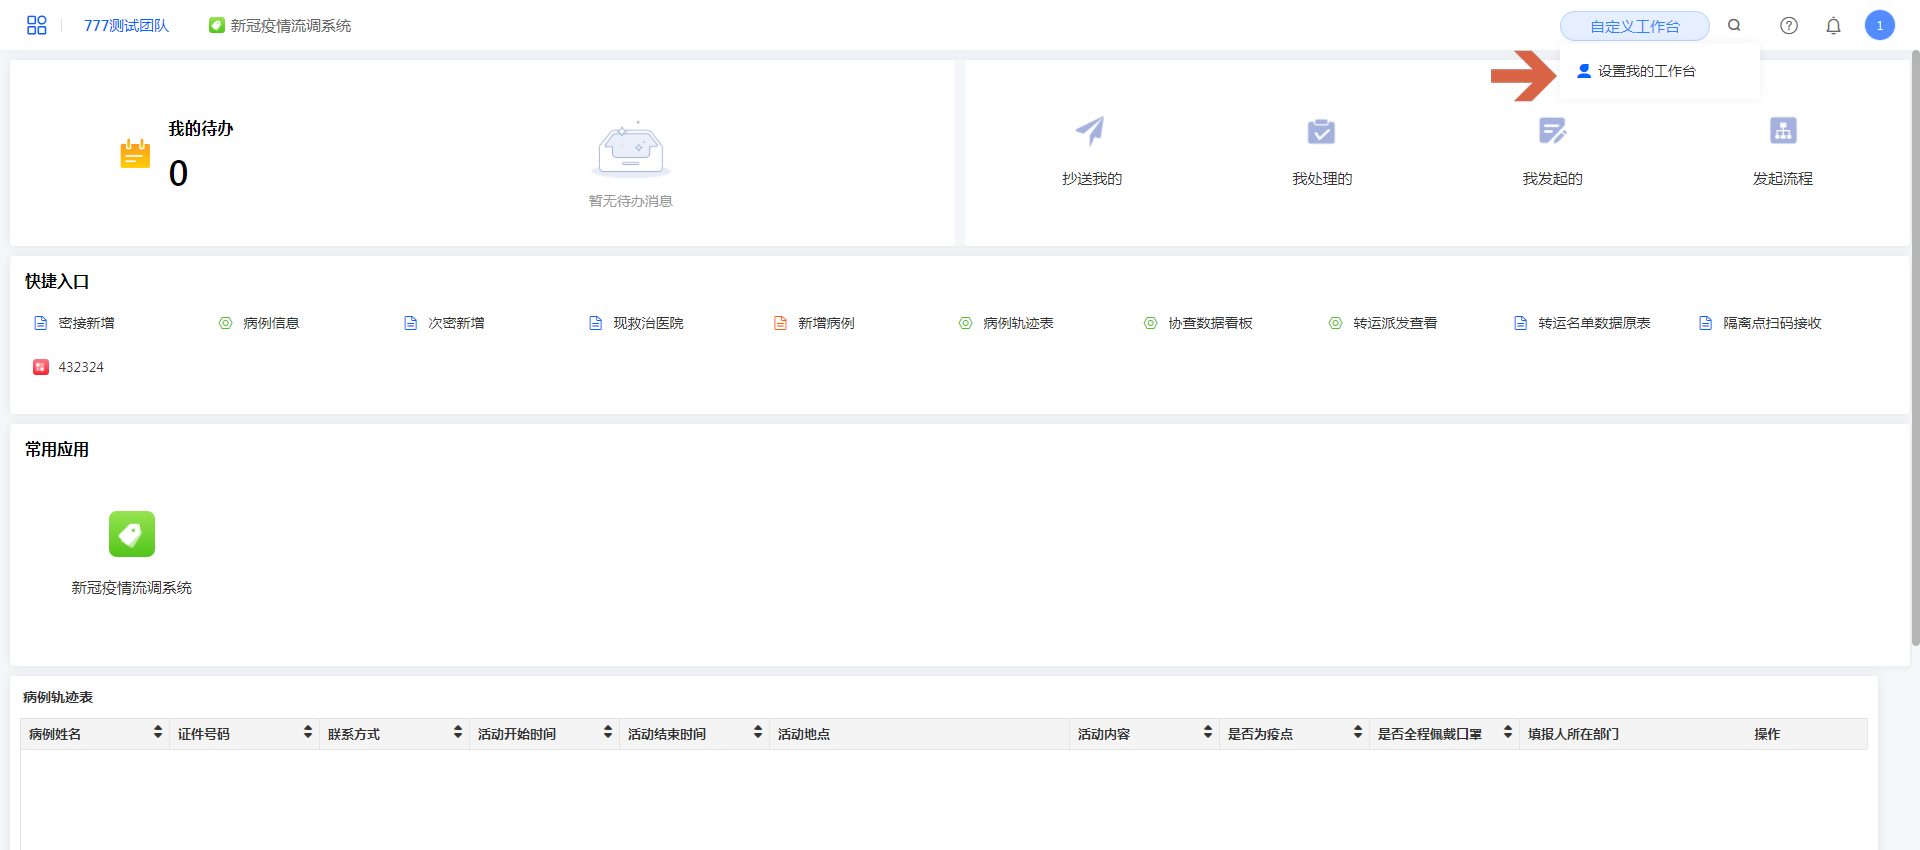1920x850 pixels.
Task: Open the 密接新增 quick link
Action: click(85, 323)
